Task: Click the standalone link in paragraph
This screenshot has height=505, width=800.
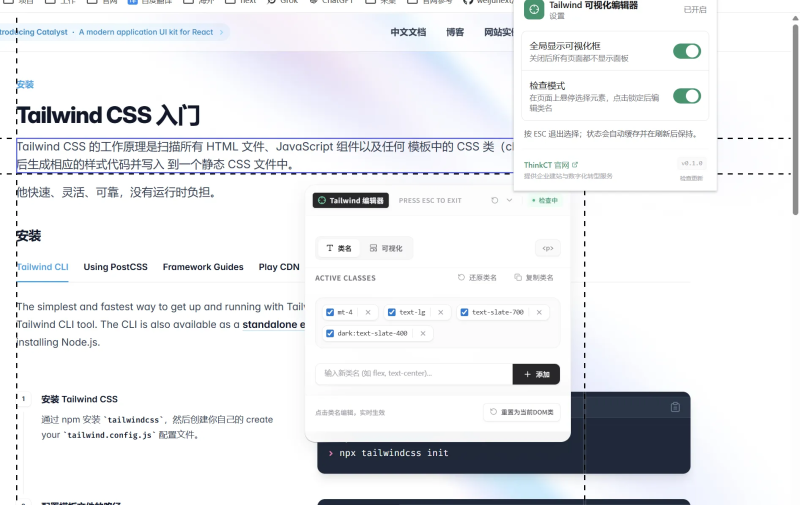Action: click(273, 324)
